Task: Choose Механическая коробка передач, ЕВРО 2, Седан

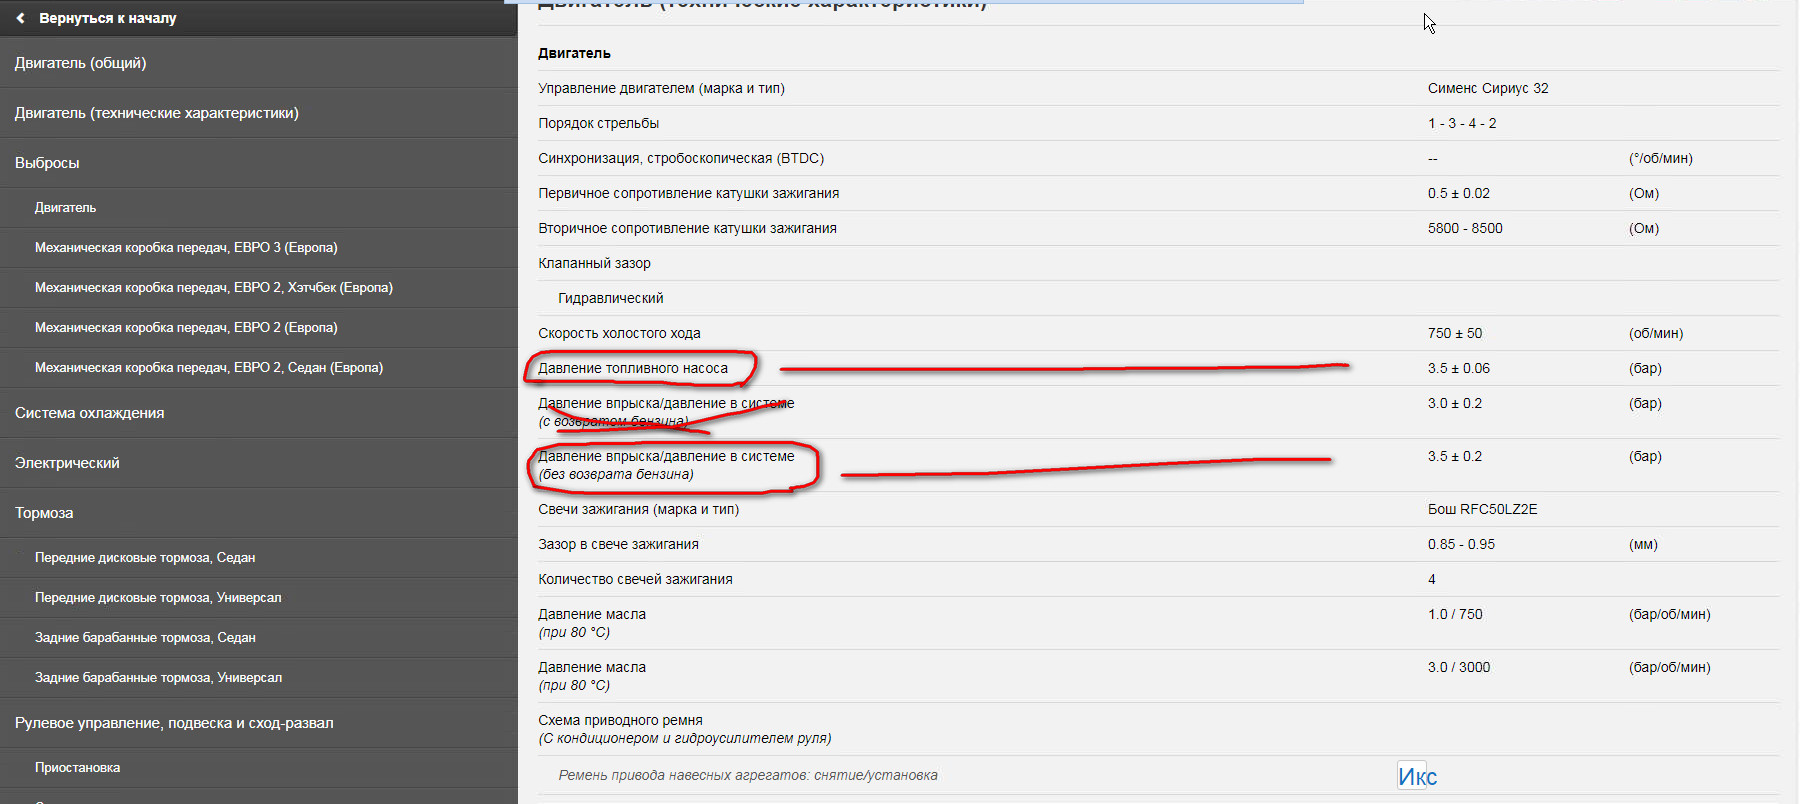Action: pos(208,368)
